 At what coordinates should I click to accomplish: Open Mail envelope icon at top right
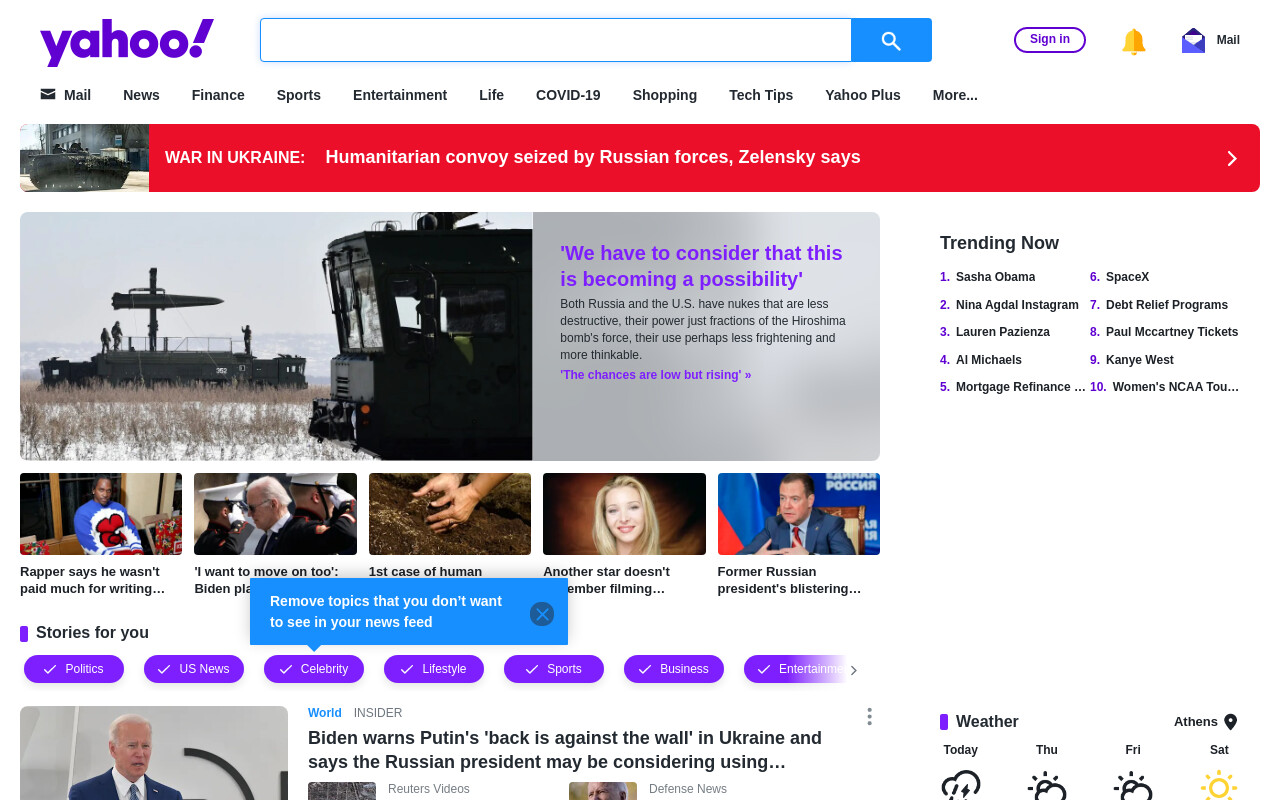point(1193,40)
